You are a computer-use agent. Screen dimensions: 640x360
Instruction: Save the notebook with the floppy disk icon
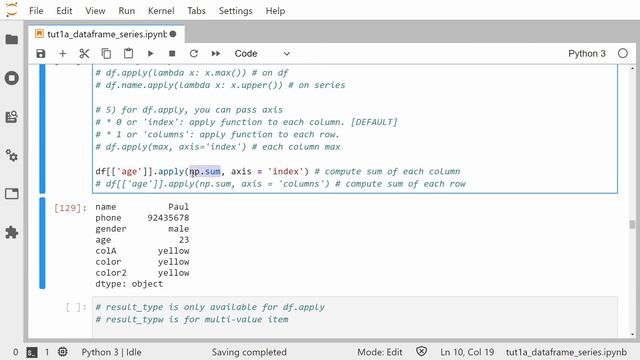(41, 53)
